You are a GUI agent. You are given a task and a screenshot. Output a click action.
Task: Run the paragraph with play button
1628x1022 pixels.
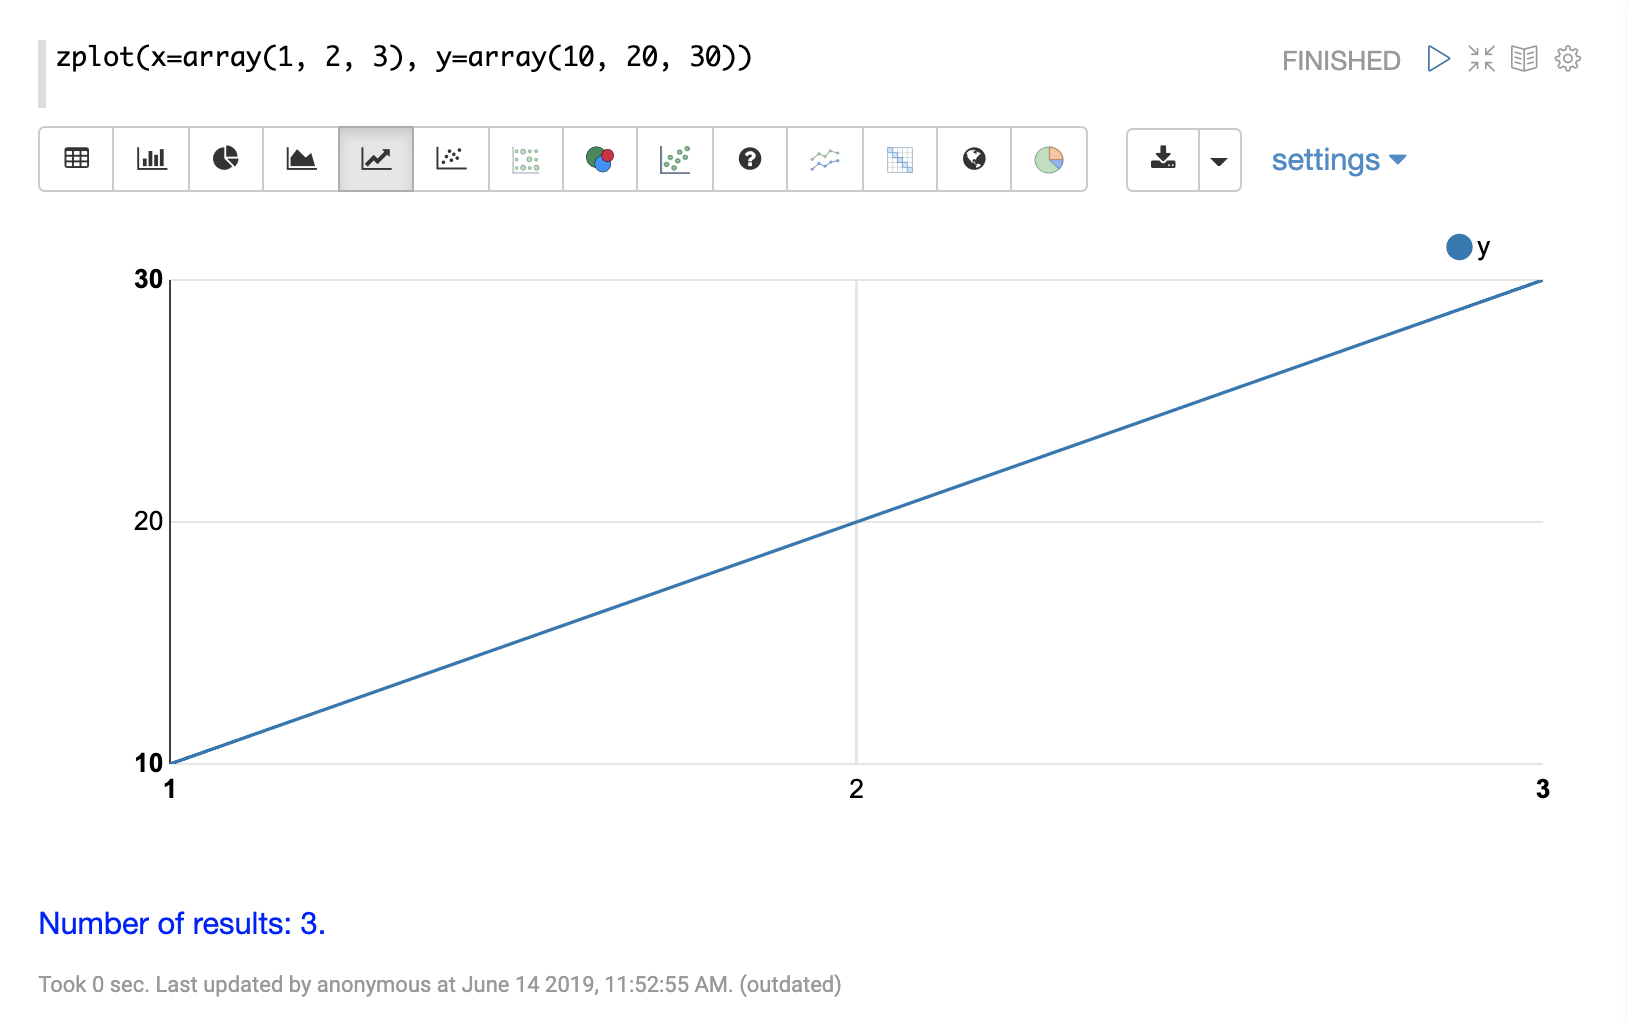coord(1438,59)
